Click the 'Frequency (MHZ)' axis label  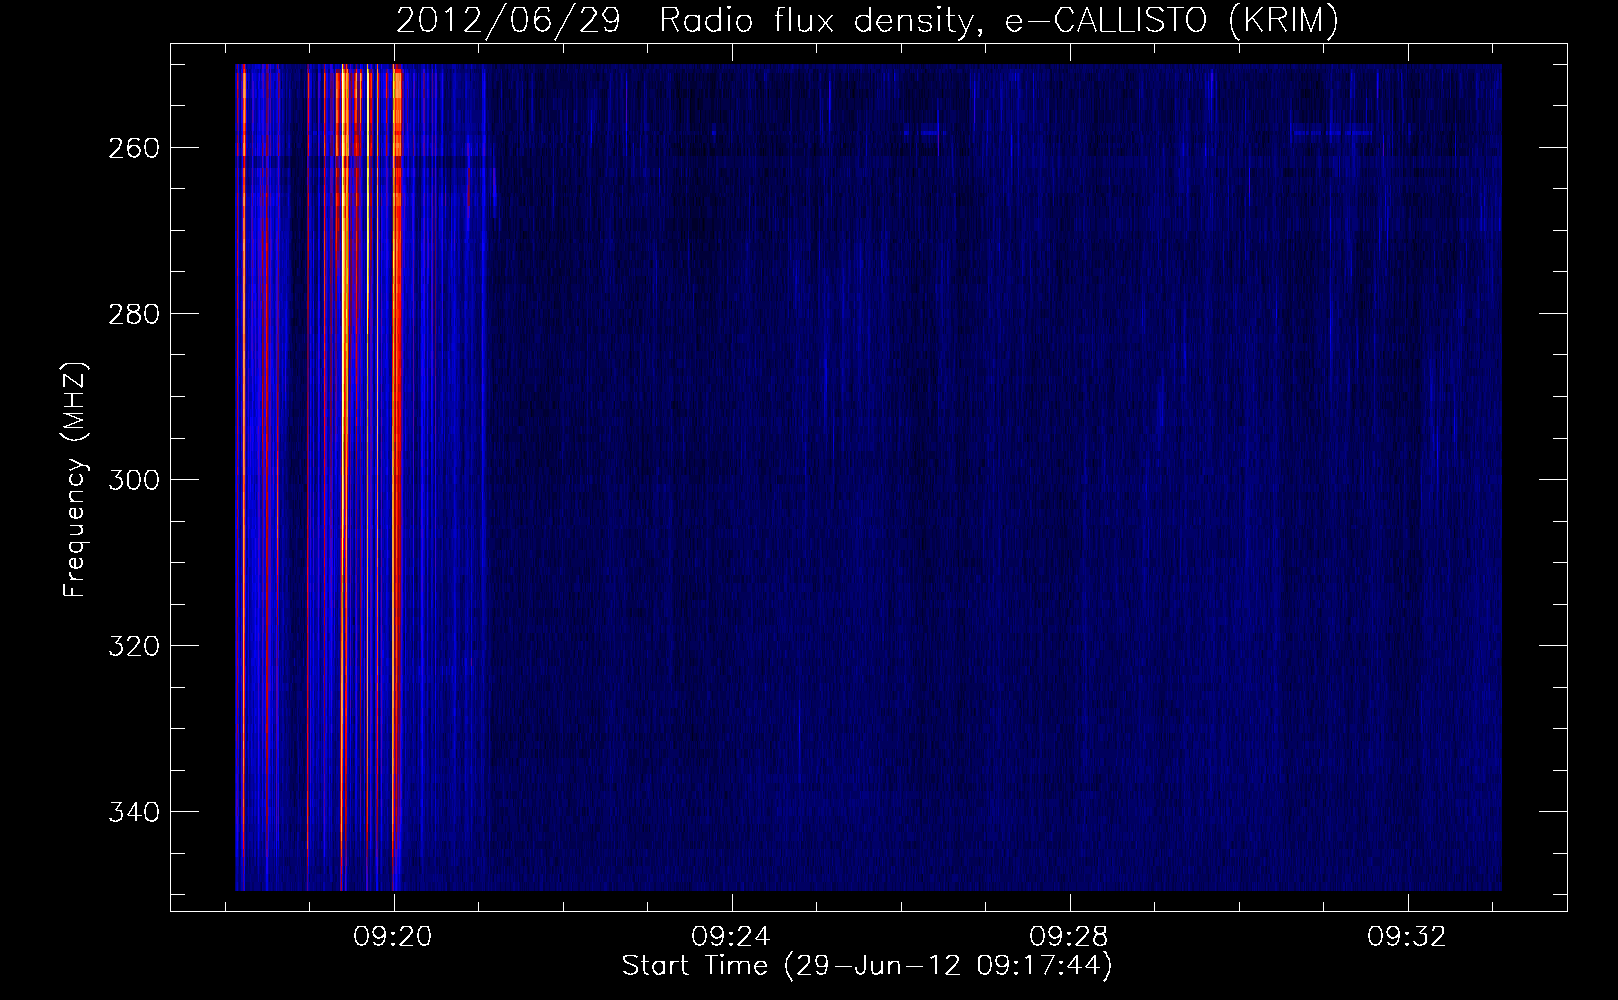tap(75, 480)
